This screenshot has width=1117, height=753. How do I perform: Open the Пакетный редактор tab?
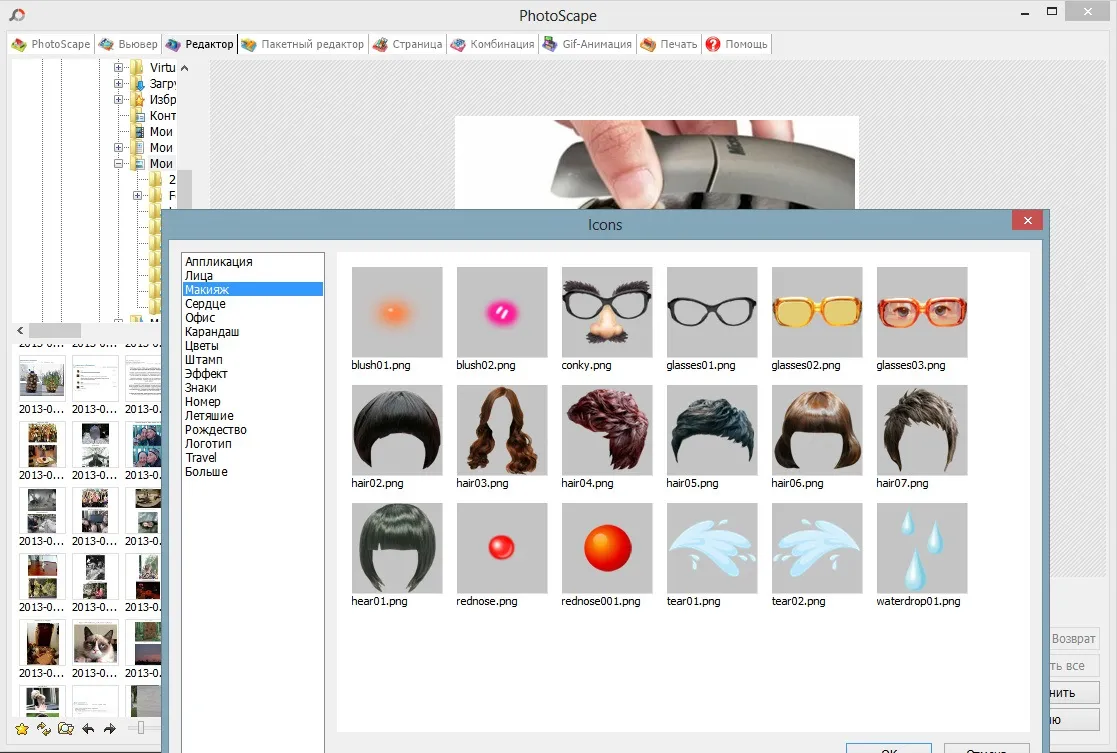click(303, 45)
